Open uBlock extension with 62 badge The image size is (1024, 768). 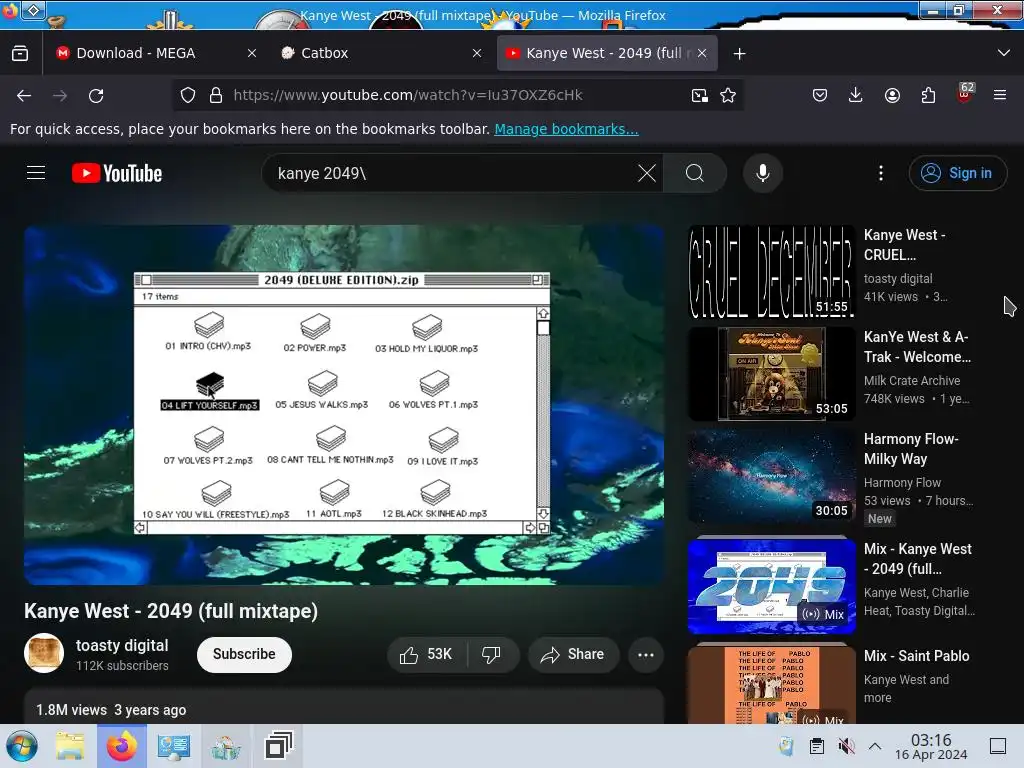[964, 94]
